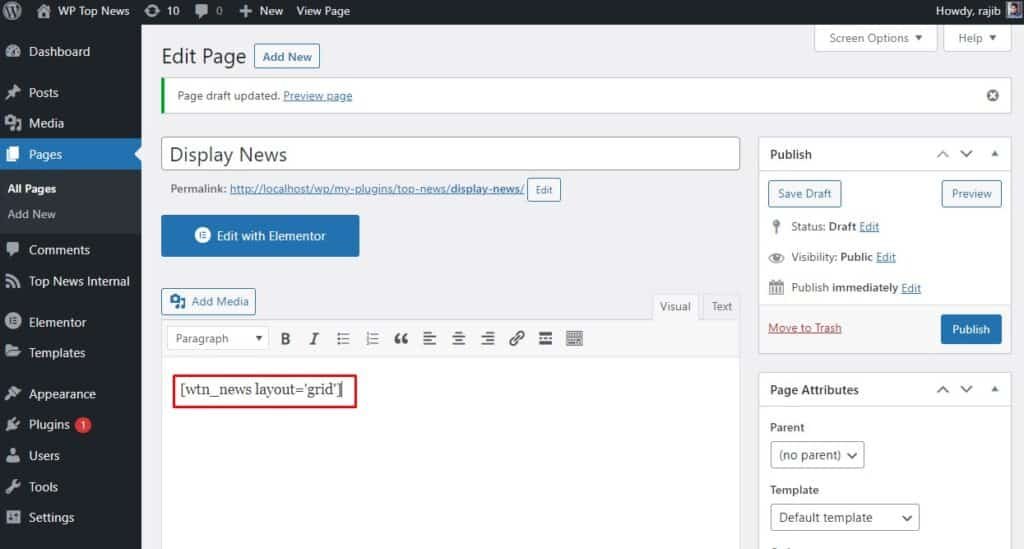
Task: Toggle italic formatting
Action: (314, 339)
